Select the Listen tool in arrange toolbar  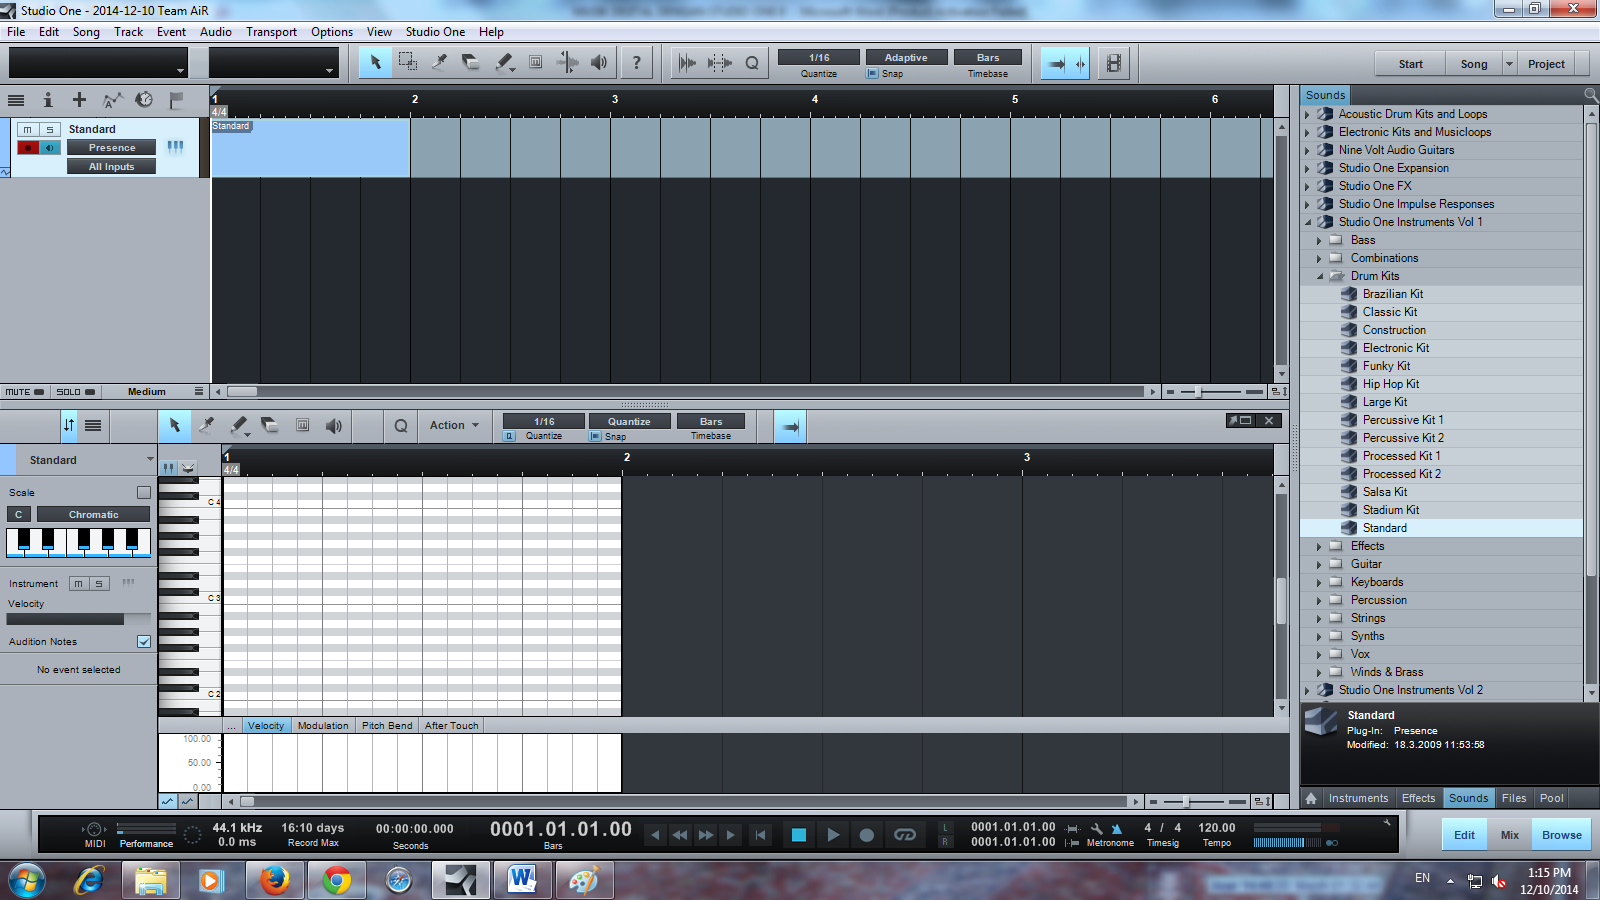tap(599, 62)
